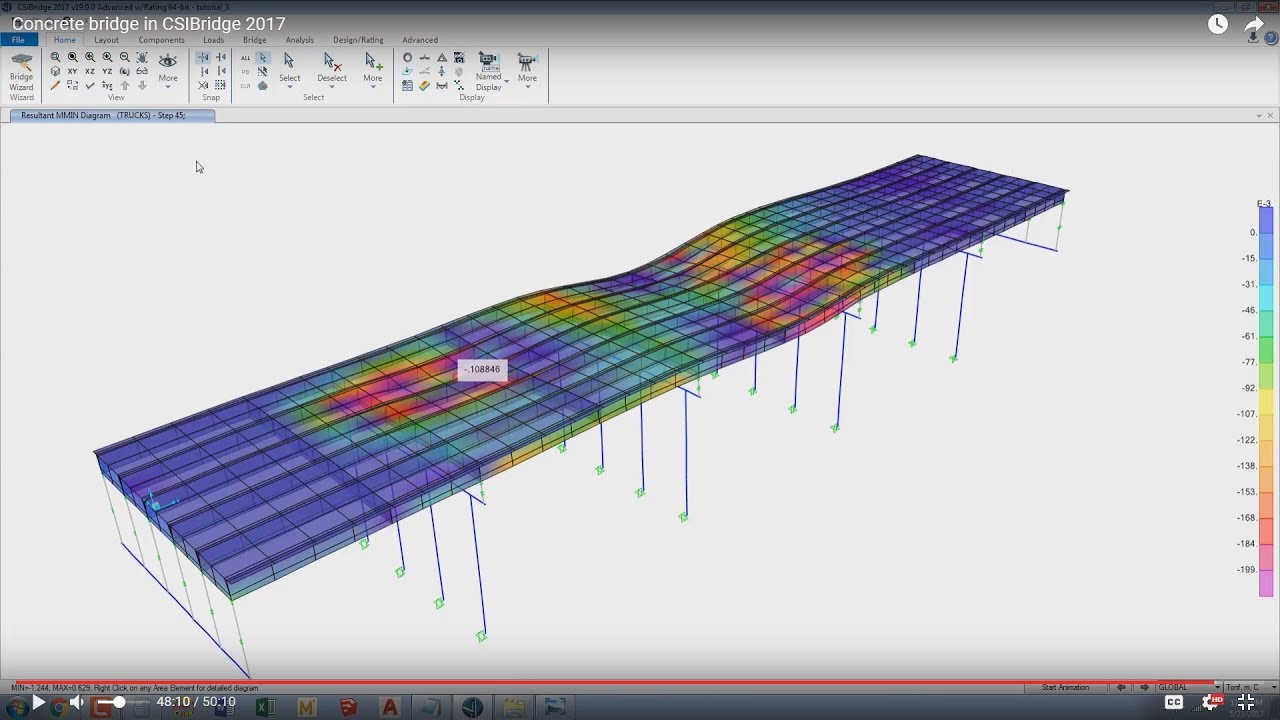Click the orange pencil icon in View group
1280x720 pixels.
[55, 86]
